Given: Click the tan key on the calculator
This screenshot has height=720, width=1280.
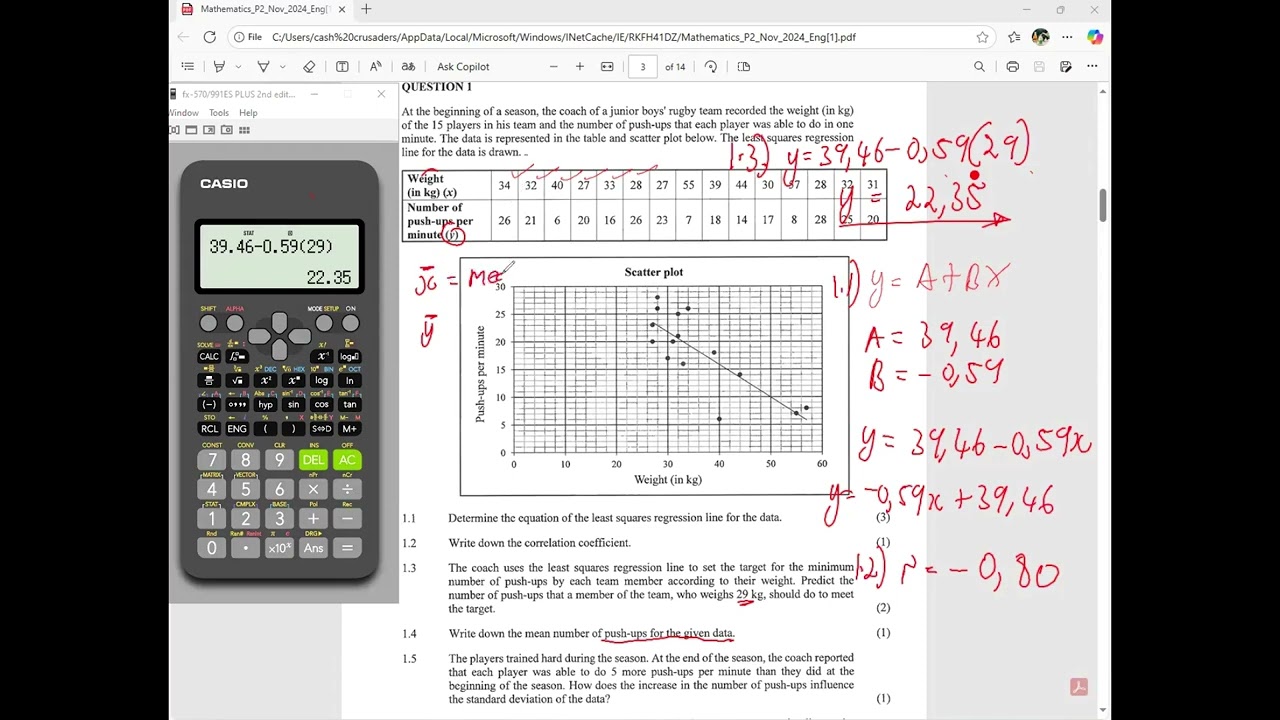Looking at the screenshot, I should 349,405.
